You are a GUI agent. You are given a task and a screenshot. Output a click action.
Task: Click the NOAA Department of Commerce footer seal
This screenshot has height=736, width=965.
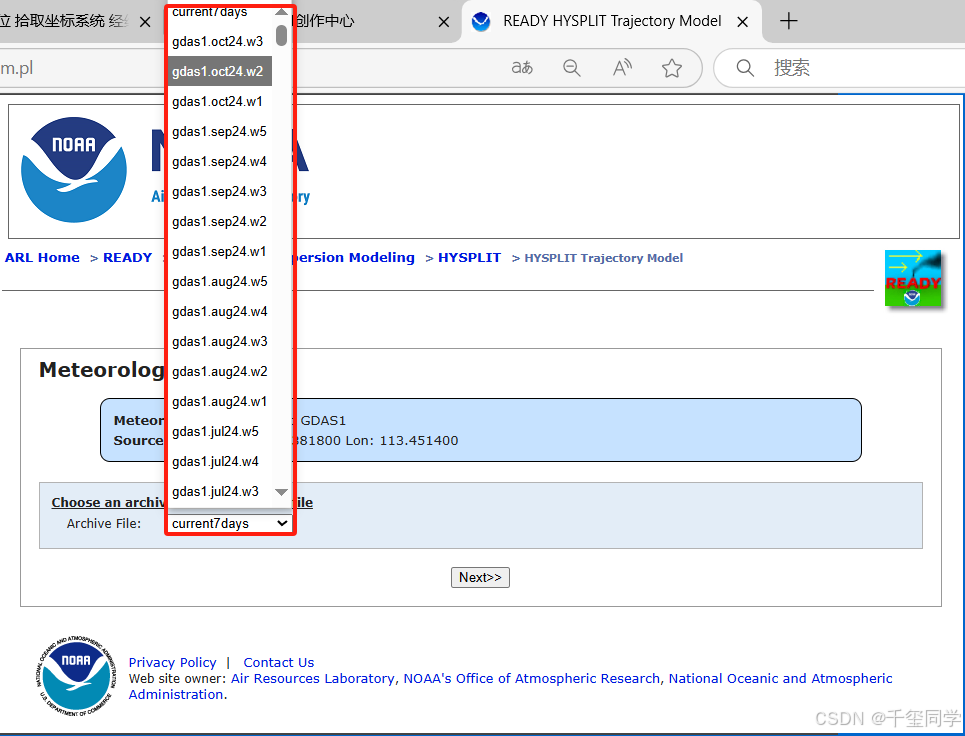76,676
